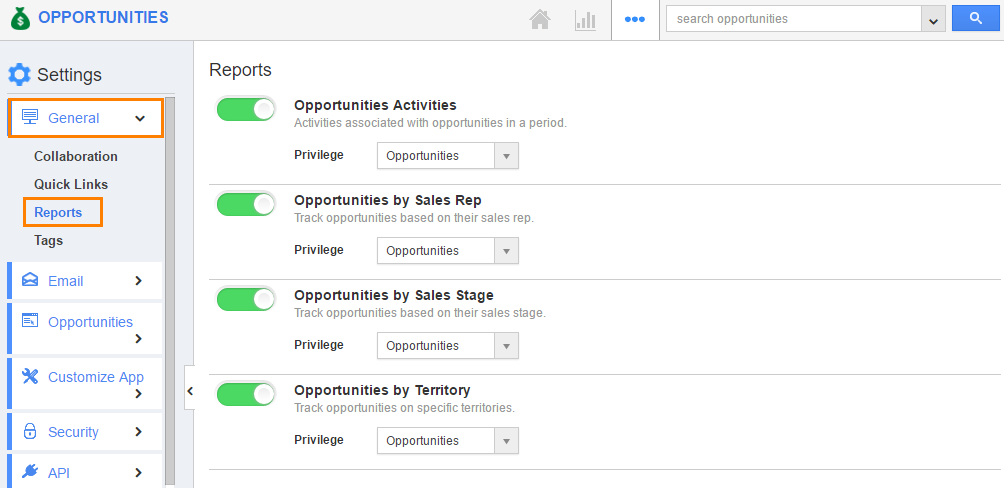Click the search opportunities input field
Screen dimensions: 1004x488
click(794, 19)
